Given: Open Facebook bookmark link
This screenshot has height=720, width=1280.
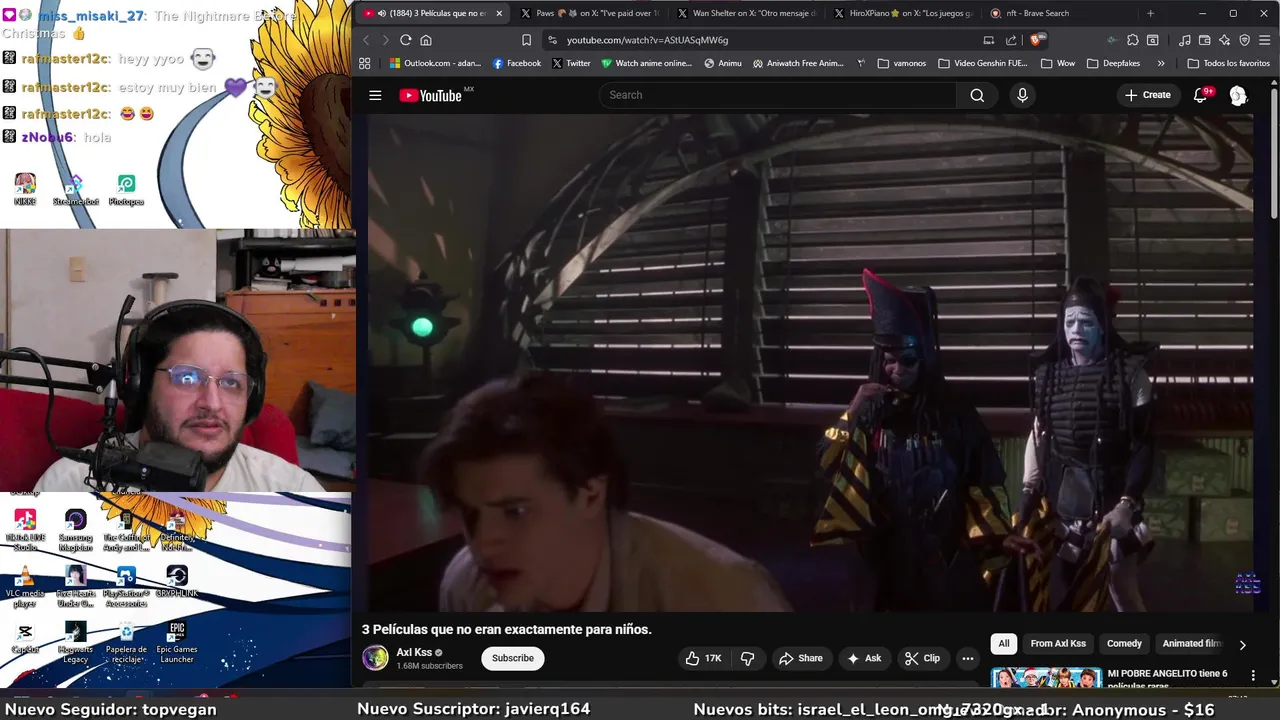Looking at the screenshot, I should (x=516, y=63).
